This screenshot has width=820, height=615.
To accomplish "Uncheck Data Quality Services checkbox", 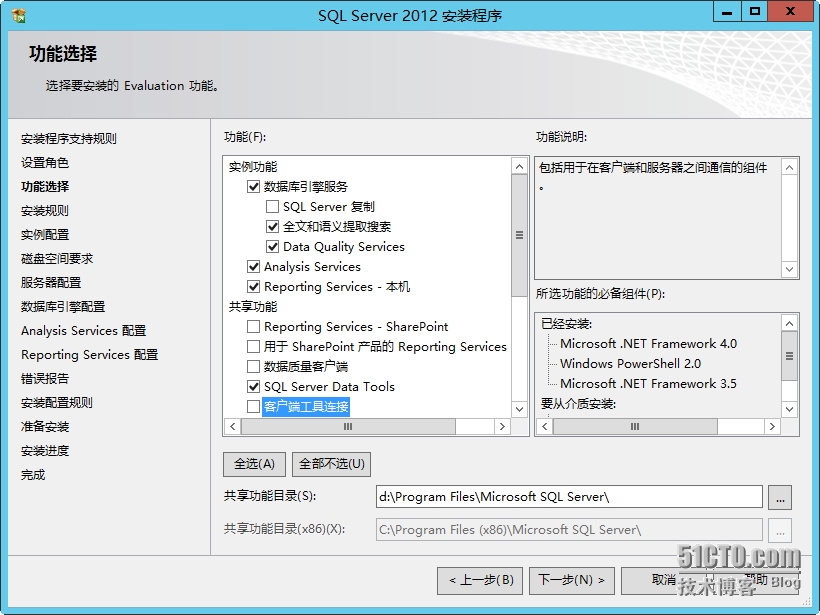I will (272, 246).
